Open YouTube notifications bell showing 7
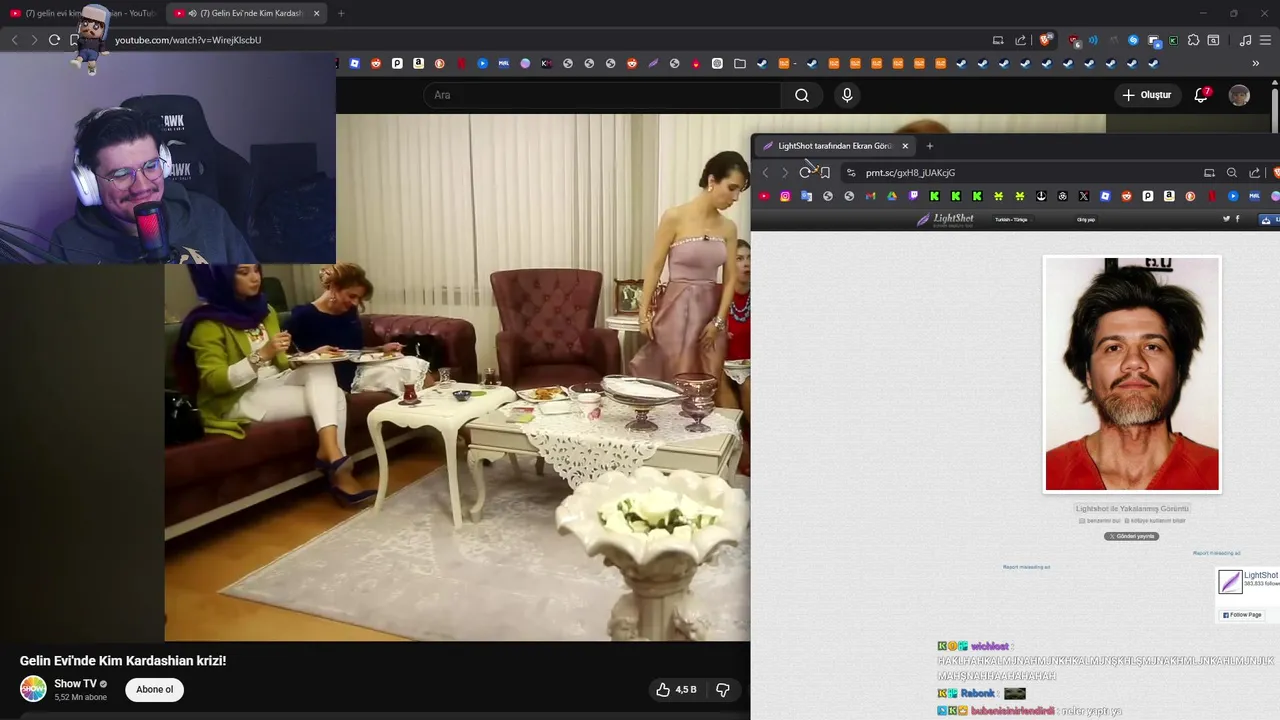The image size is (1280, 720). click(x=1201, y=95)
